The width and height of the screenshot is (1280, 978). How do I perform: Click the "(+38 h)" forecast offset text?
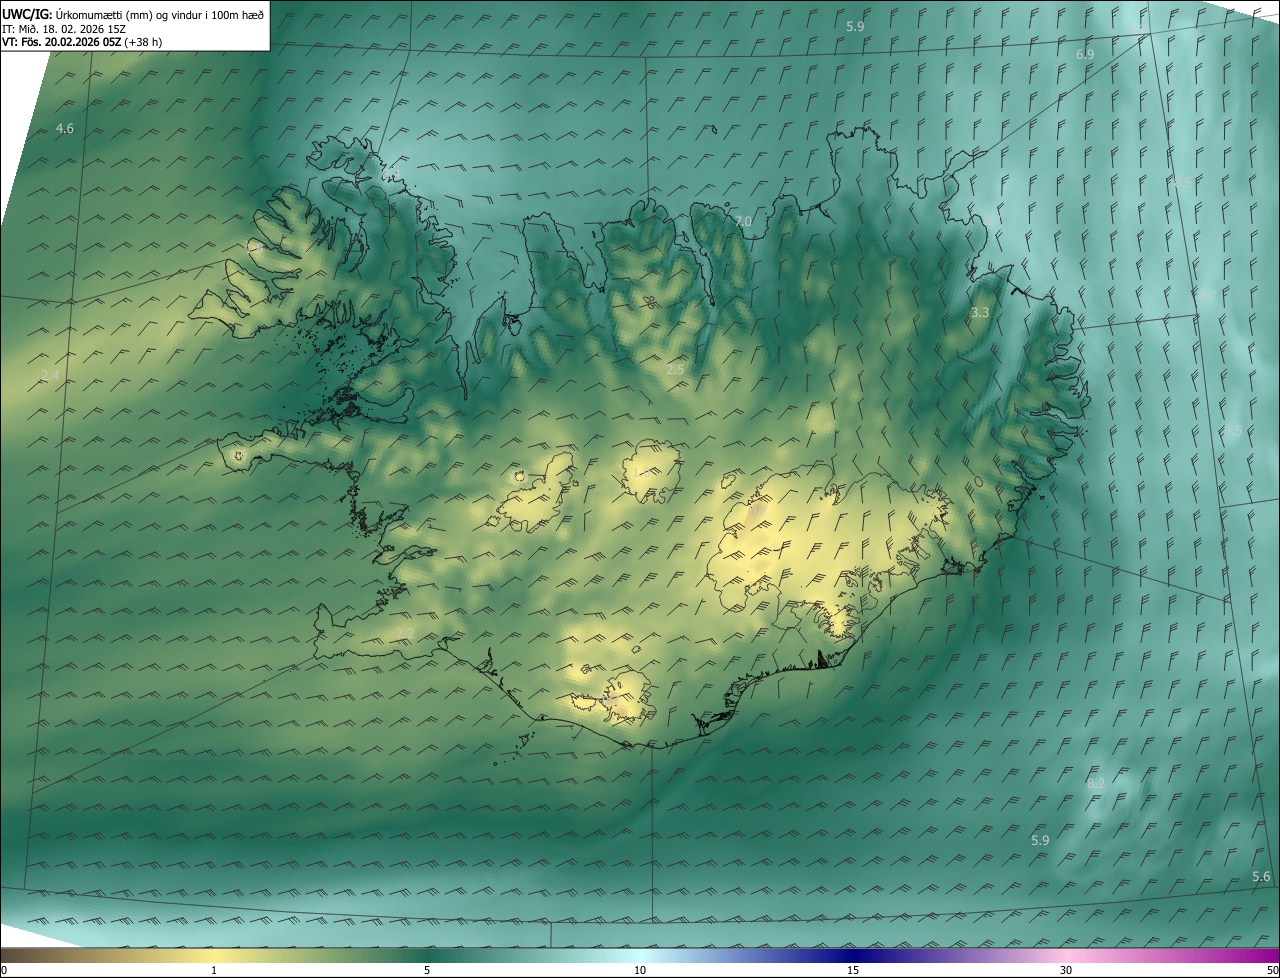click(142, 42)
